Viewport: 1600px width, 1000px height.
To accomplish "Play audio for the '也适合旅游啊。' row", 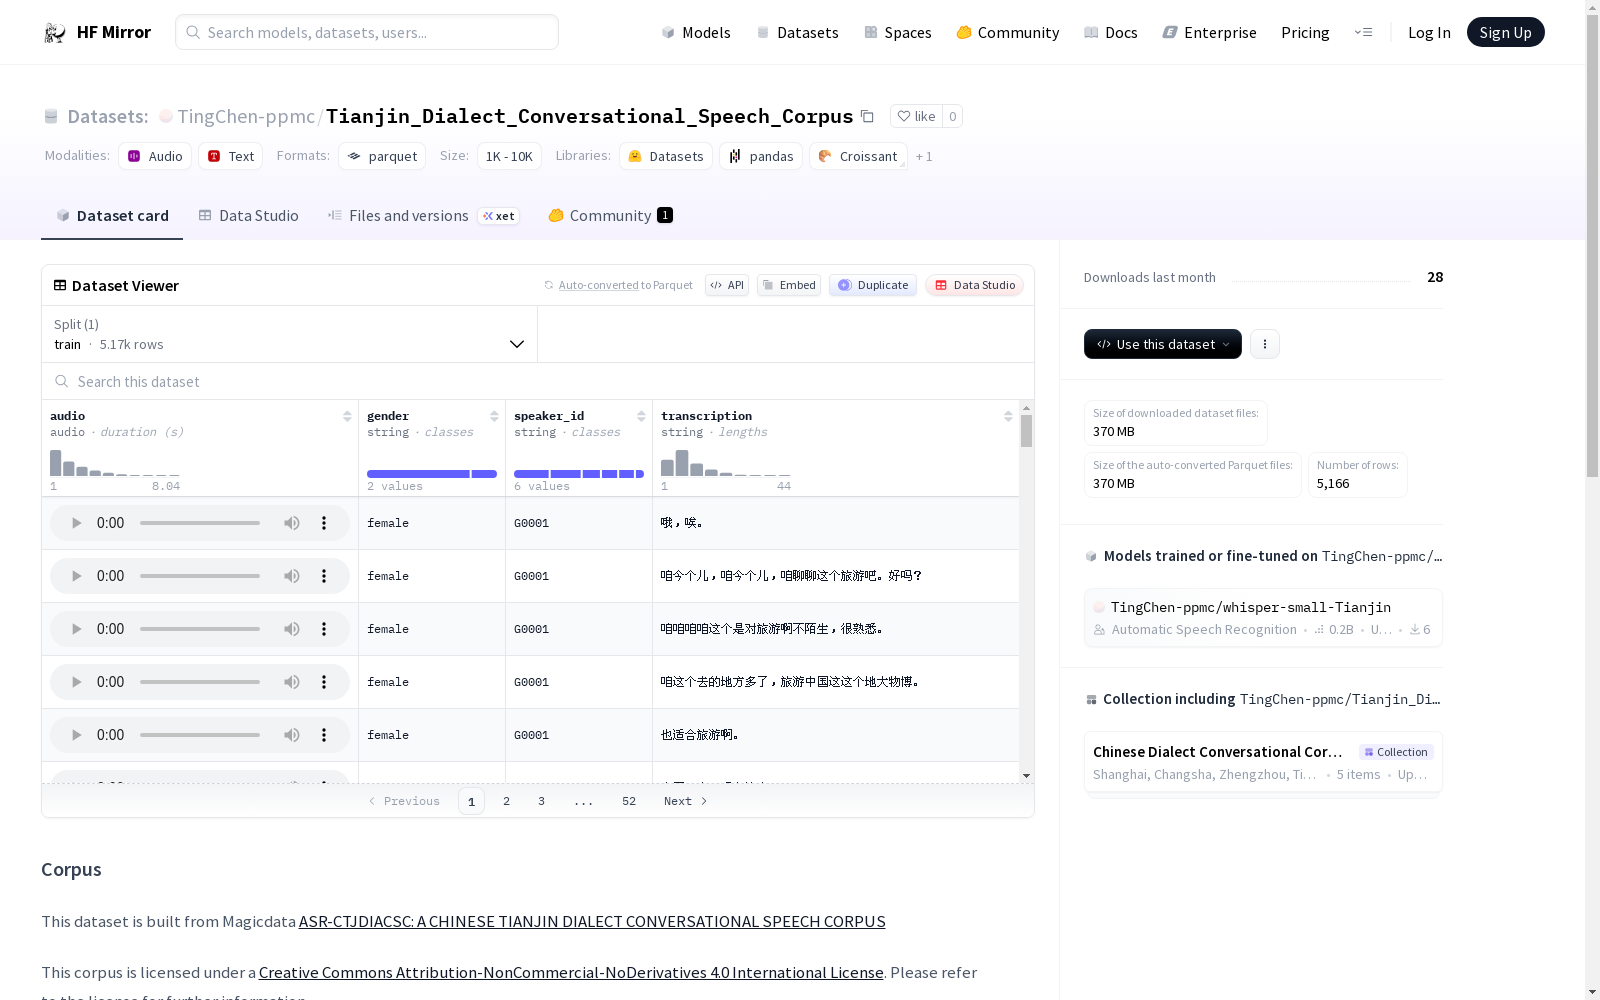I will (76, 735).
